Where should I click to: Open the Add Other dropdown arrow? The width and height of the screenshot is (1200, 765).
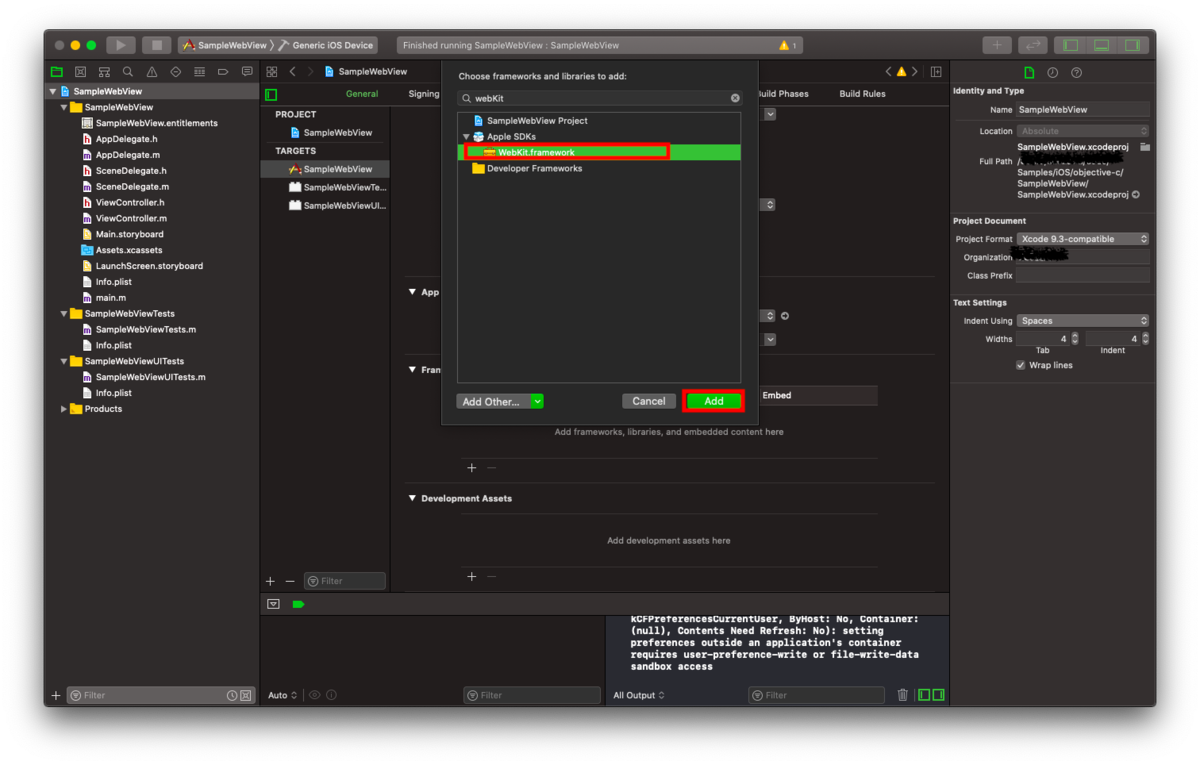[537, 401]
